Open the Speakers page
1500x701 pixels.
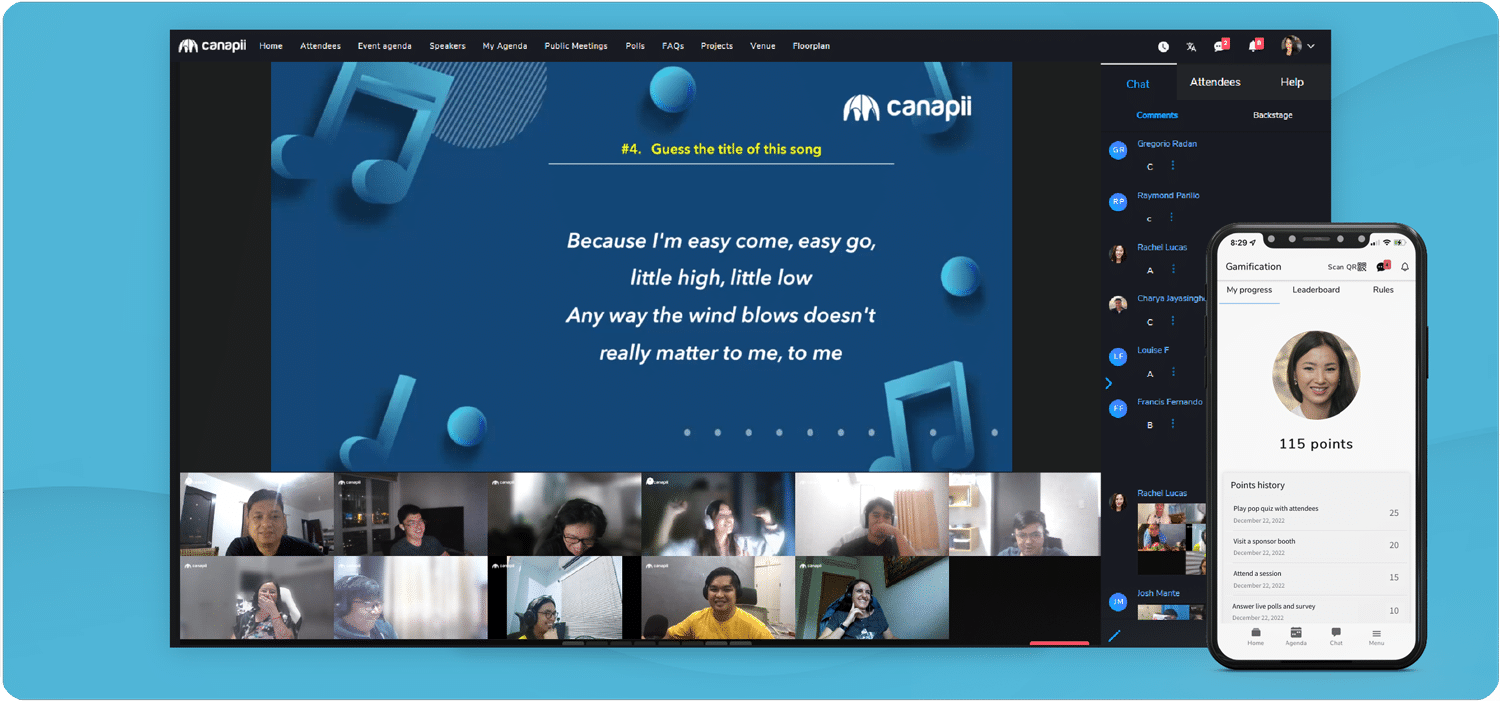tap(447, 46)
